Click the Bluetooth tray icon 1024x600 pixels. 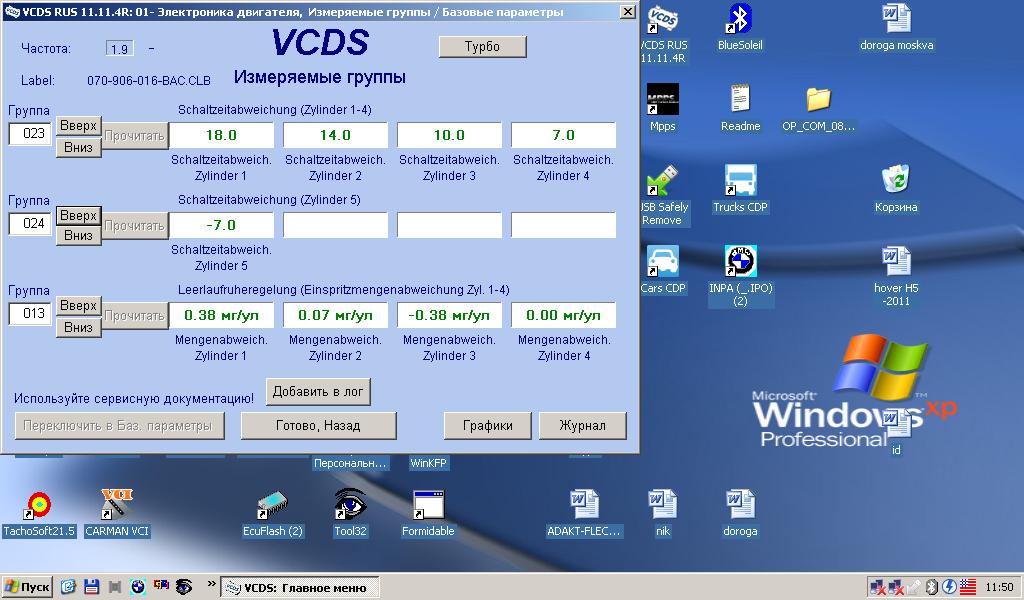tap(932, 587)
